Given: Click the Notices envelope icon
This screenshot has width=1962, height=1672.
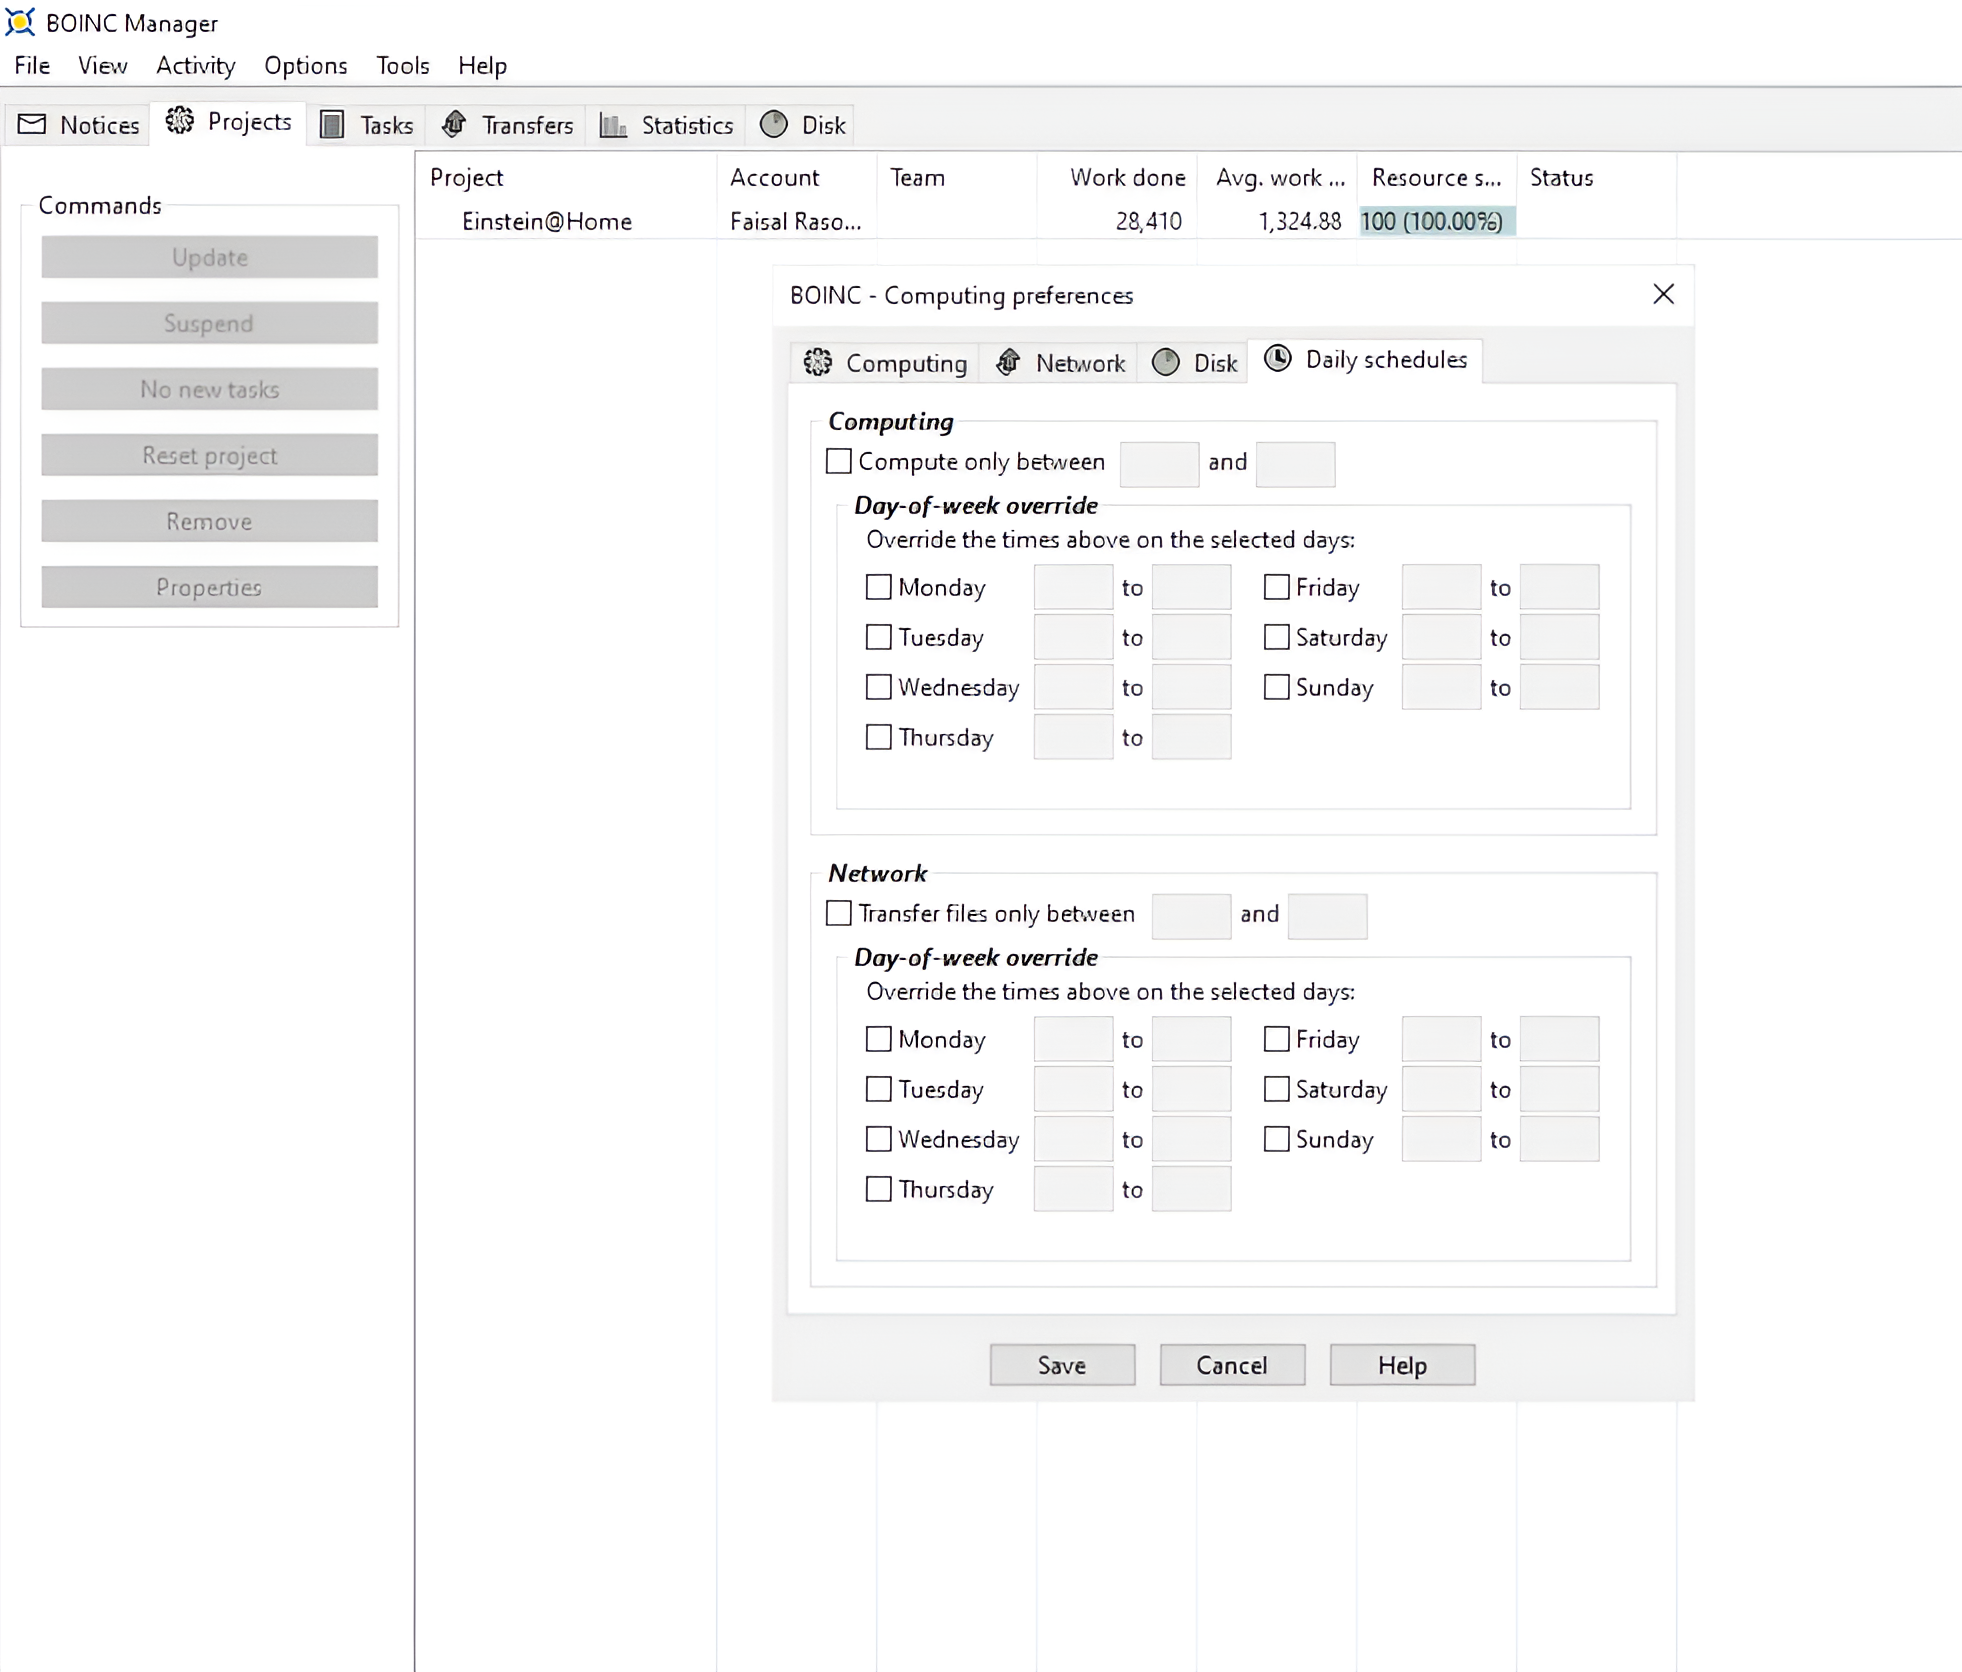Looking at the screenshot, I should click(x=32, y=124).
